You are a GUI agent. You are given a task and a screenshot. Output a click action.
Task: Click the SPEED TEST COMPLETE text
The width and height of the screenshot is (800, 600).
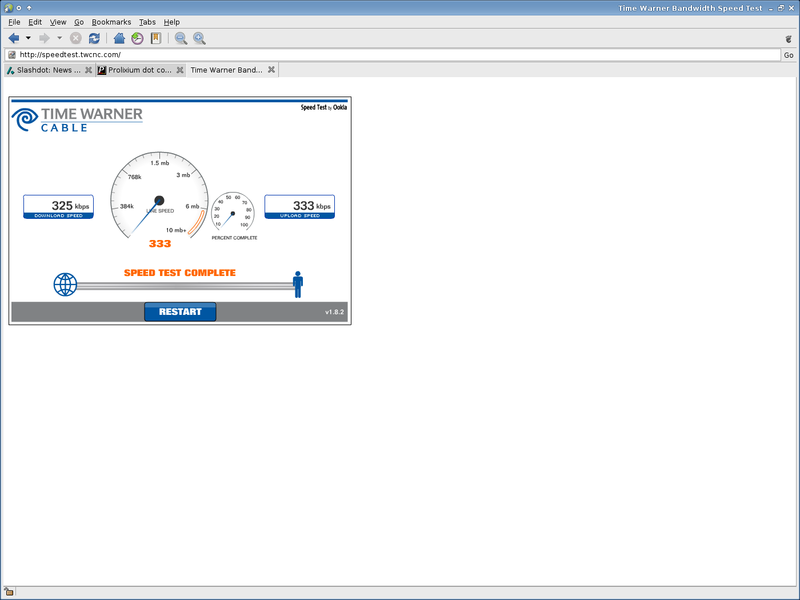click(180, 273)
